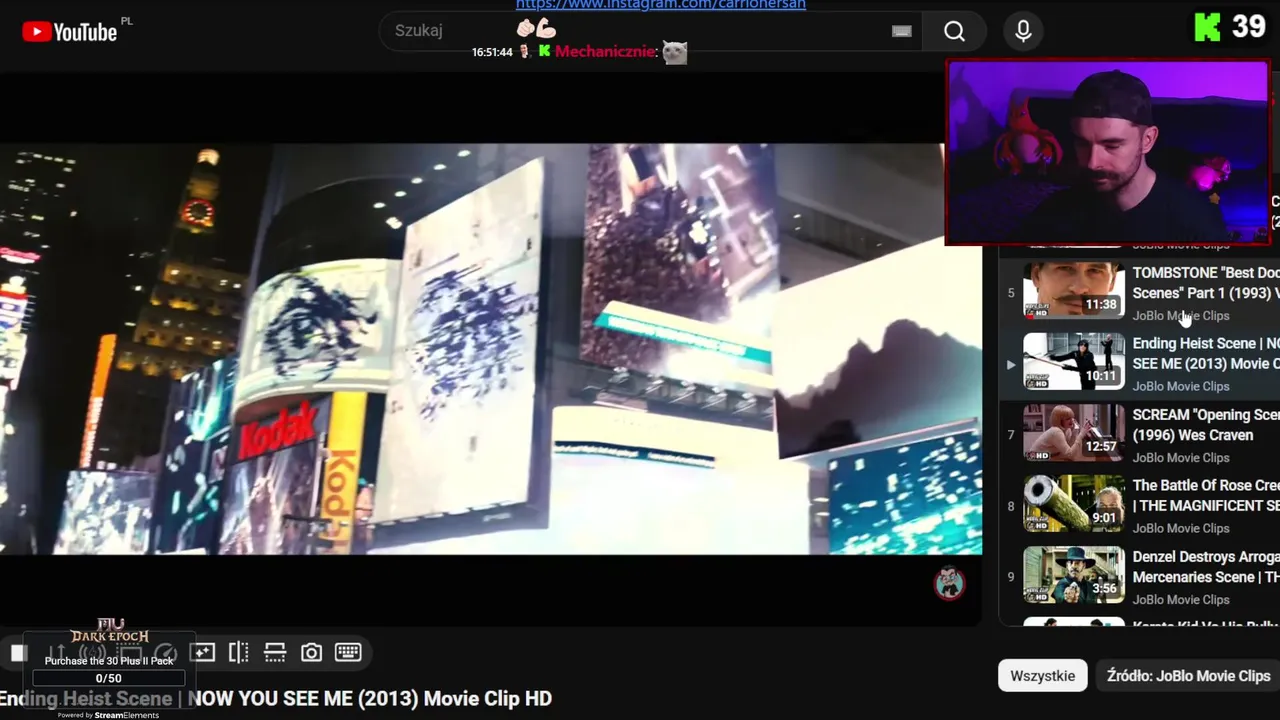Click Denzel Destroys Arrogant Mercenaries Scene title
The height and width of the screenshot is (720, 1280).
[x=1206, y=567]
